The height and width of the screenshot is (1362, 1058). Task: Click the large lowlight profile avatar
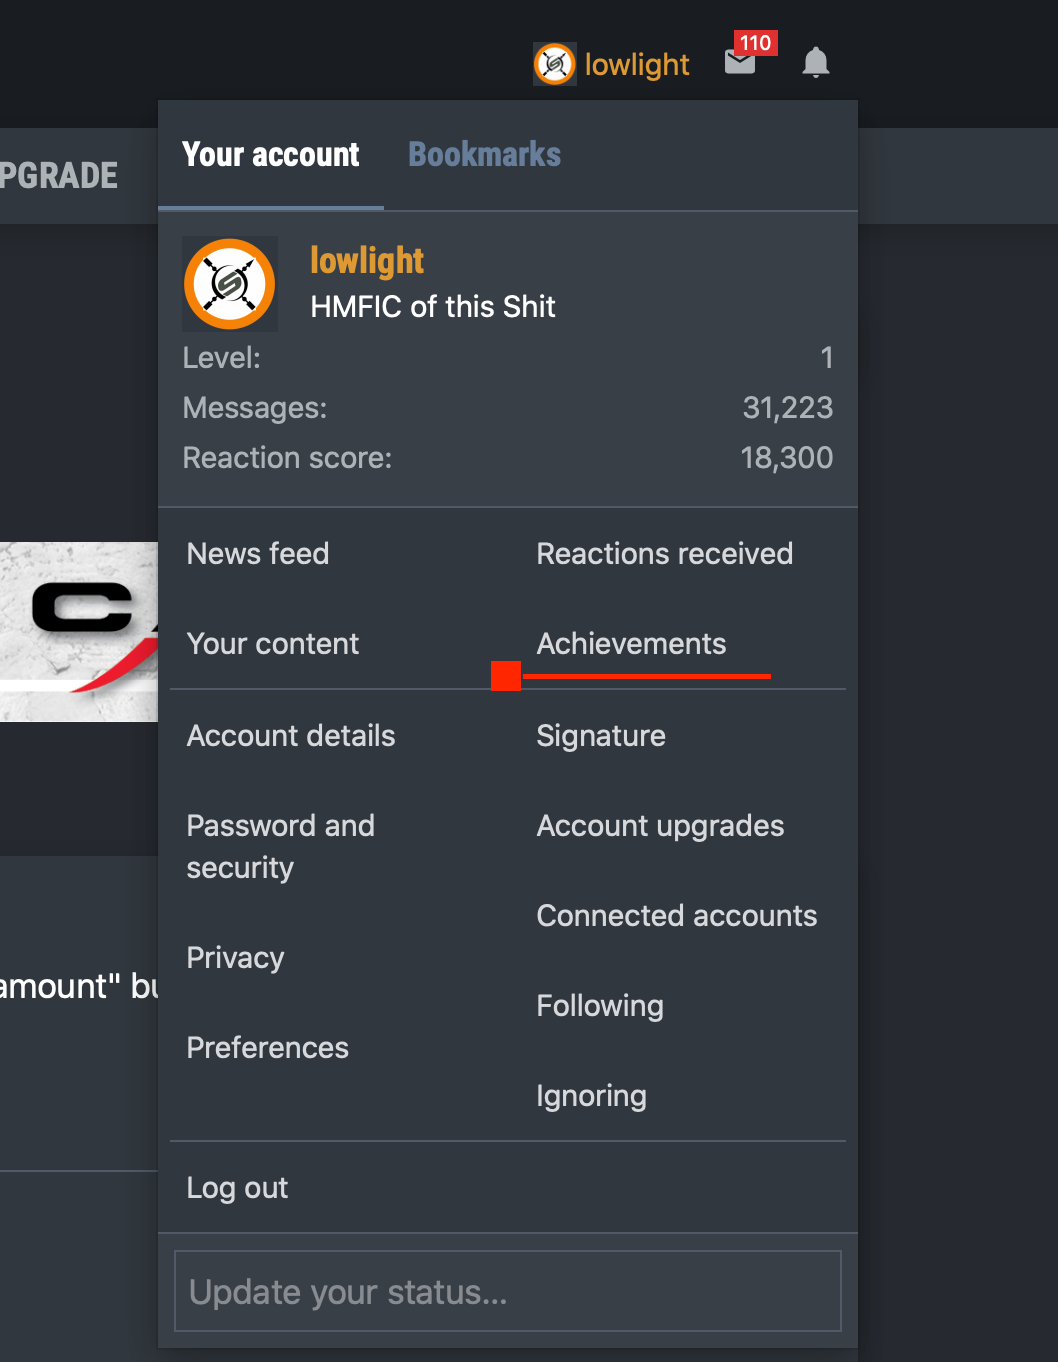[x=230, y=284]
